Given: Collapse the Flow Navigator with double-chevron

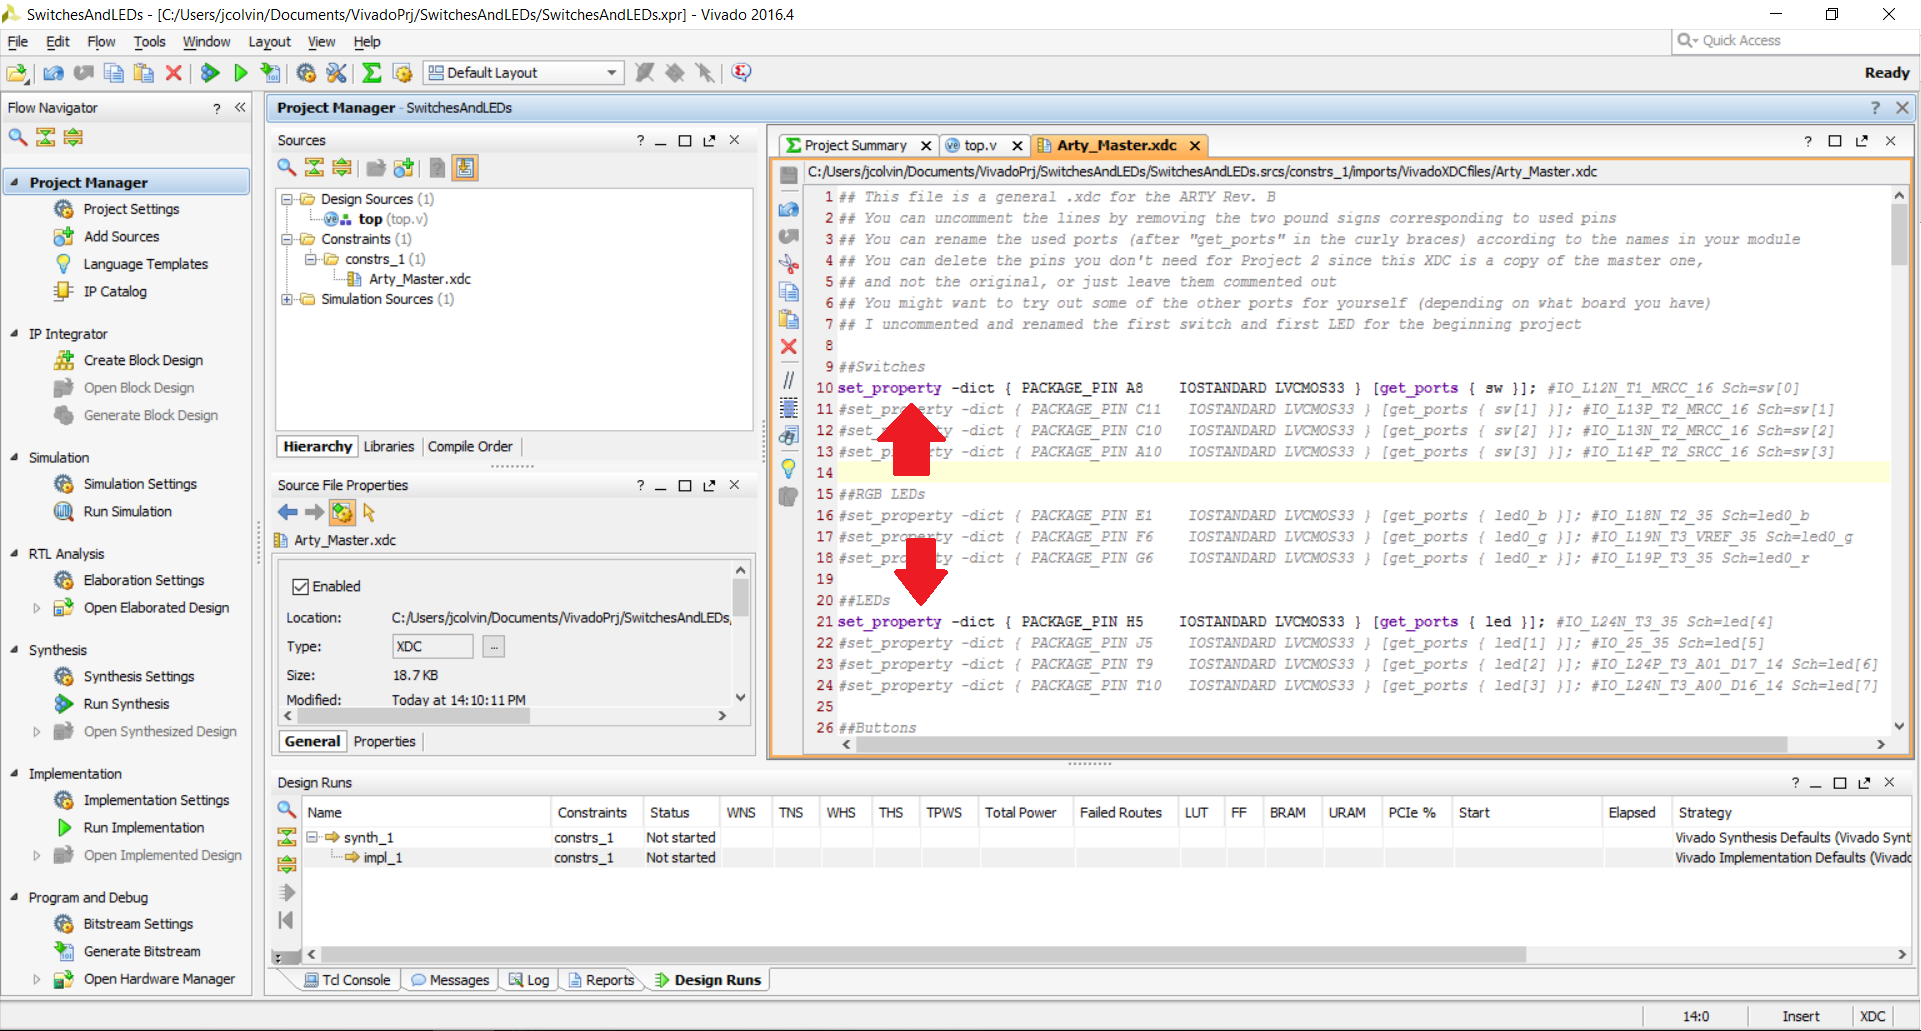Looking at the screenshot, I should click(240, 107).
